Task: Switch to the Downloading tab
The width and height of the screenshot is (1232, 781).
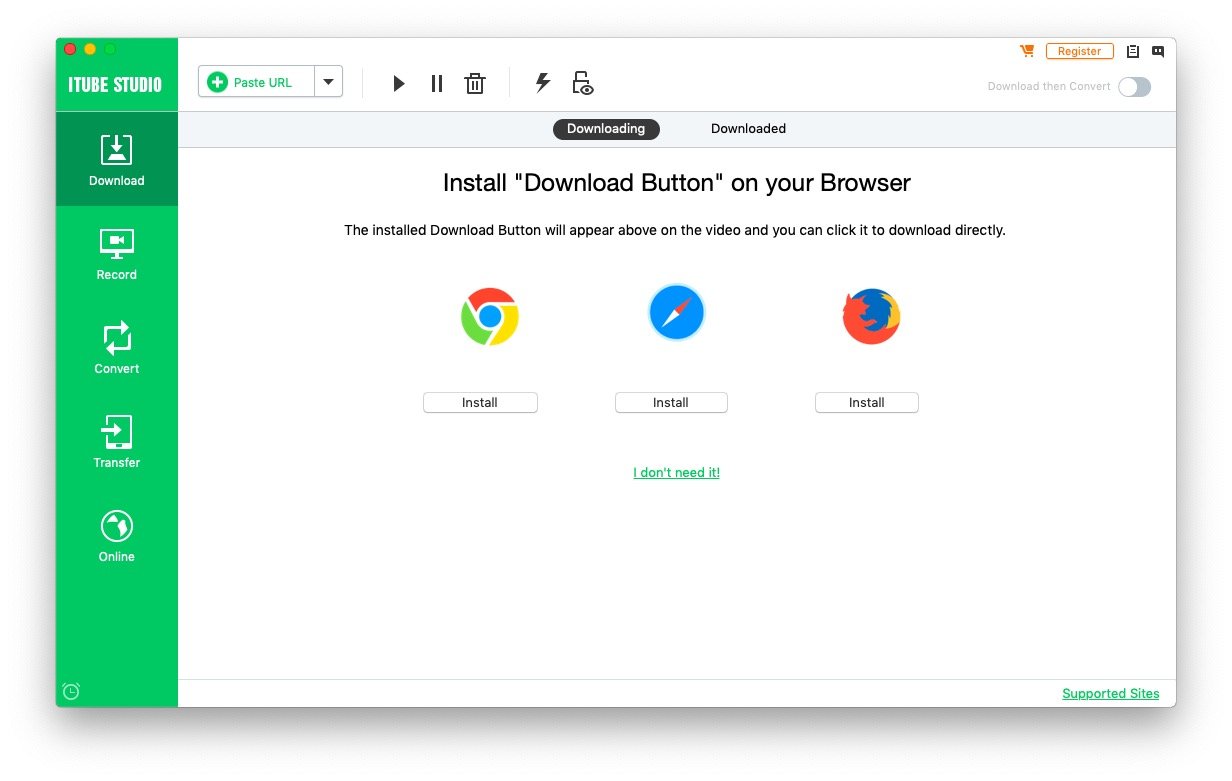Action: pos(606,129)
